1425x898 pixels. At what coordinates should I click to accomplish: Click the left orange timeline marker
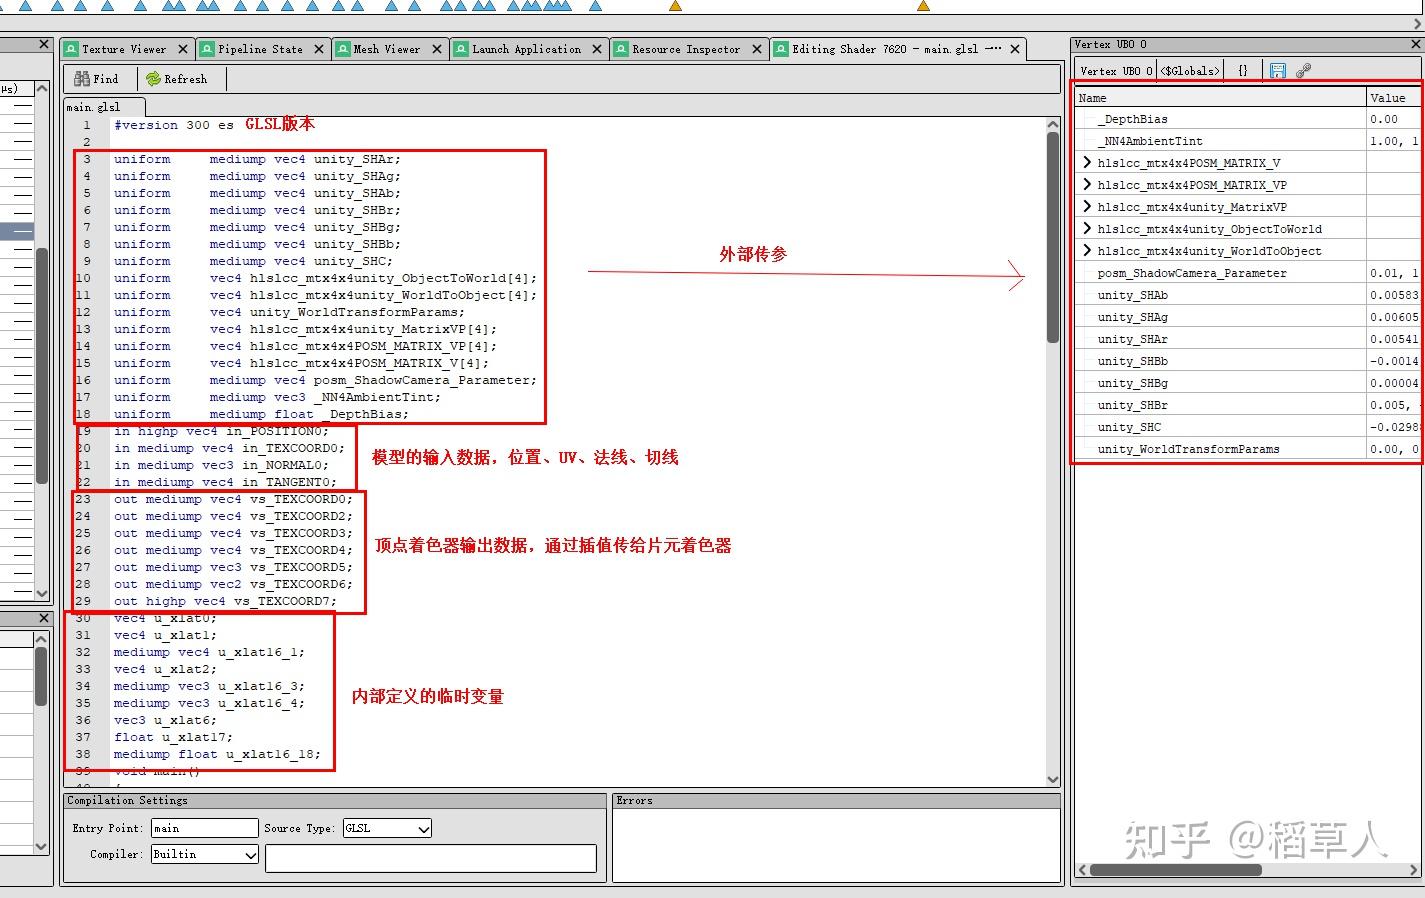click(x=675, y=6)
